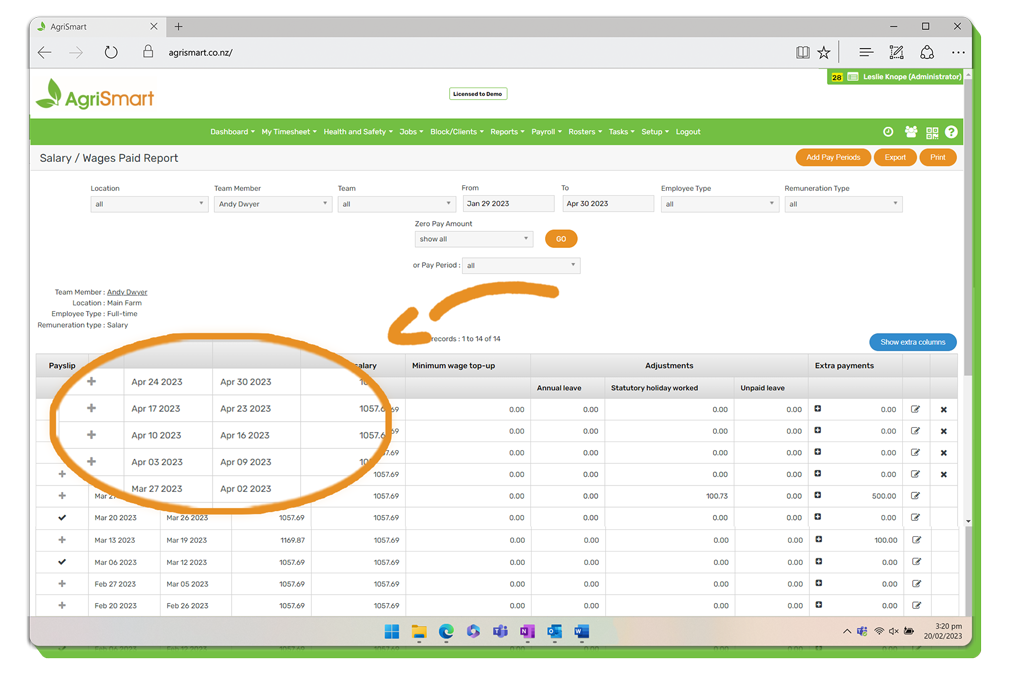The width and height of the screenshot is (1024, 693).
Task: Click payslip checkmark for Mar 20 2023
Action: pos(62,518)
